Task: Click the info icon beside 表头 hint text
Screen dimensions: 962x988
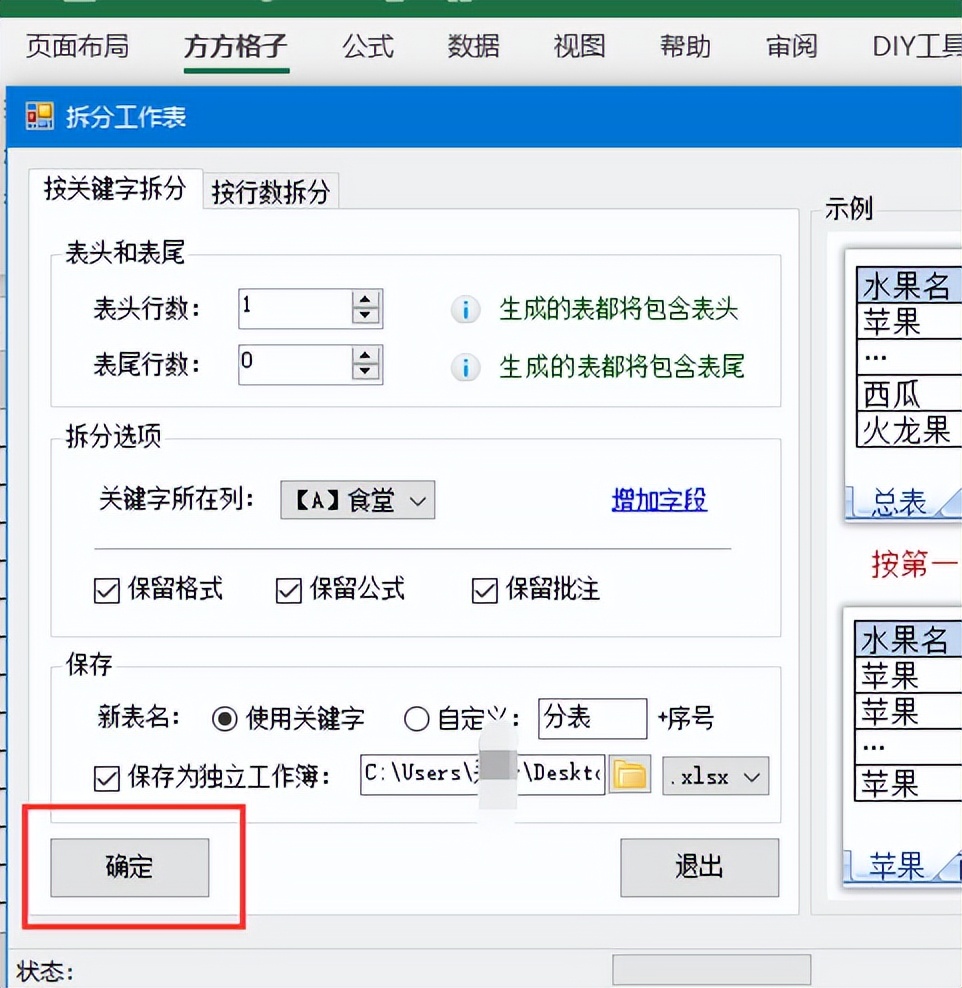Action: point(465,310)
